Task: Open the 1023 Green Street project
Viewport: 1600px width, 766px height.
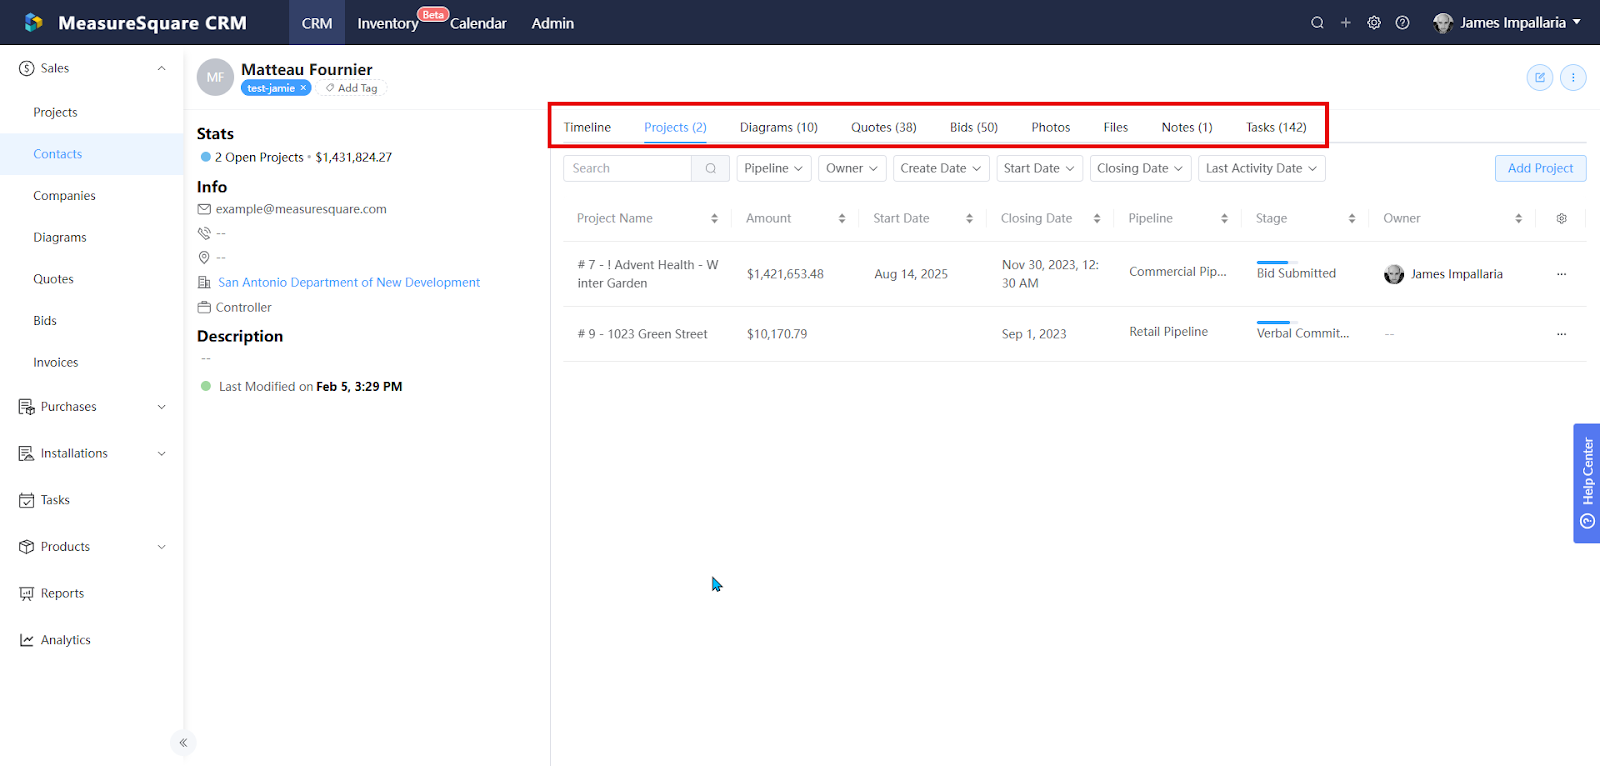Action: point(642,334)
